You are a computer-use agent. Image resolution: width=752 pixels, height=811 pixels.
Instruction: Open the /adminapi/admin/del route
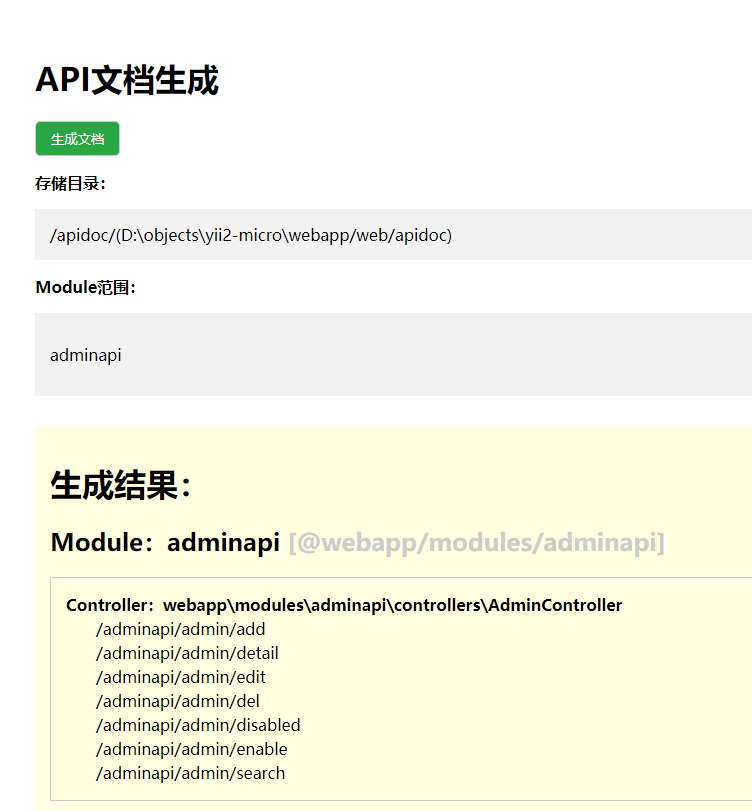pos(178,701)
